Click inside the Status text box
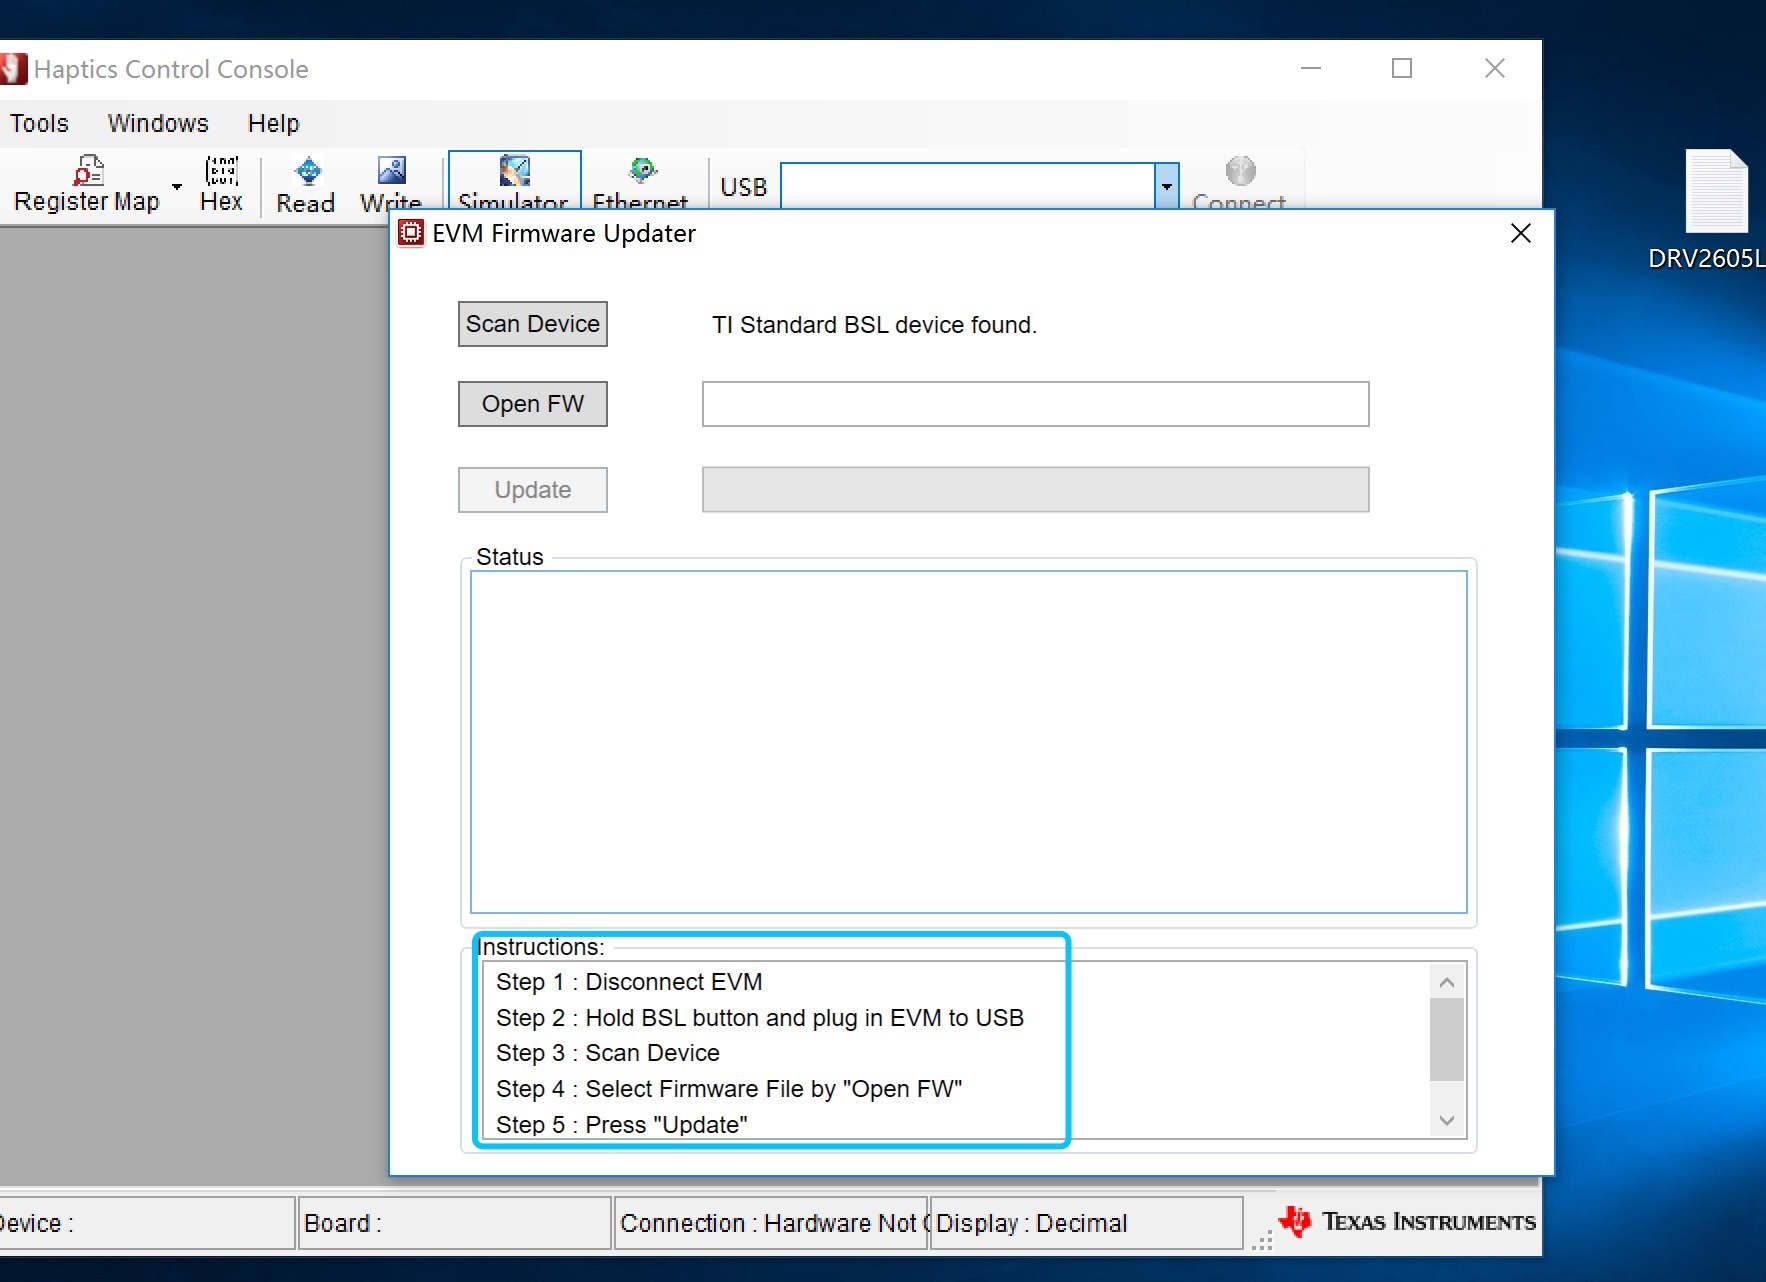The width and height of the screenshot is (1766, 1282). tap(968, 742)
